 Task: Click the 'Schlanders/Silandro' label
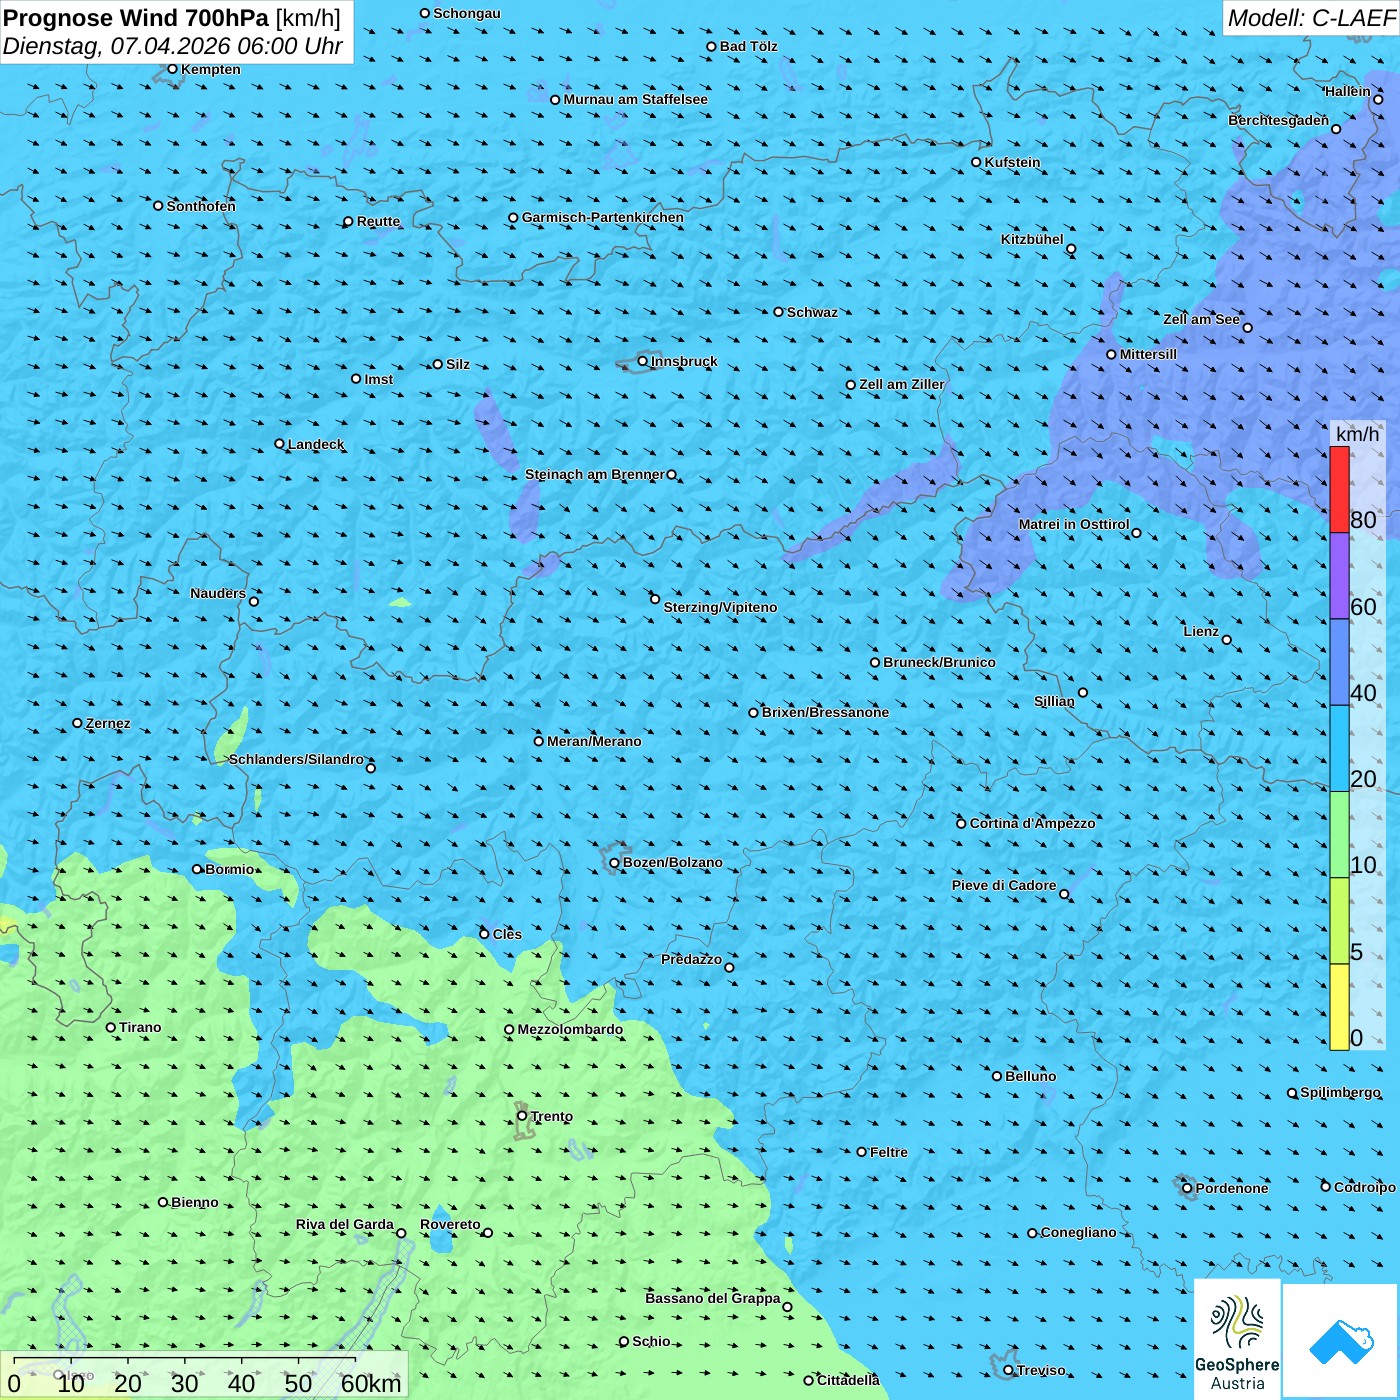tap(296, 759)
